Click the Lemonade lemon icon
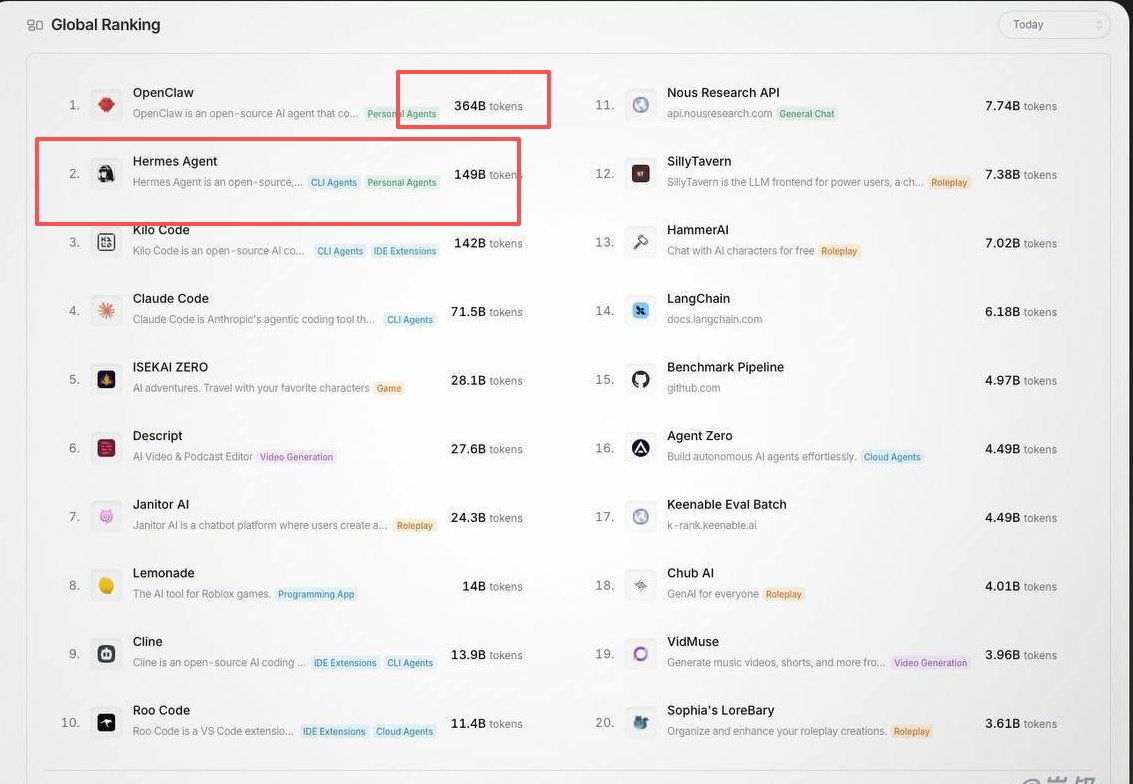The width and height of the screenshot is (1133, 784). click(106, 585)
